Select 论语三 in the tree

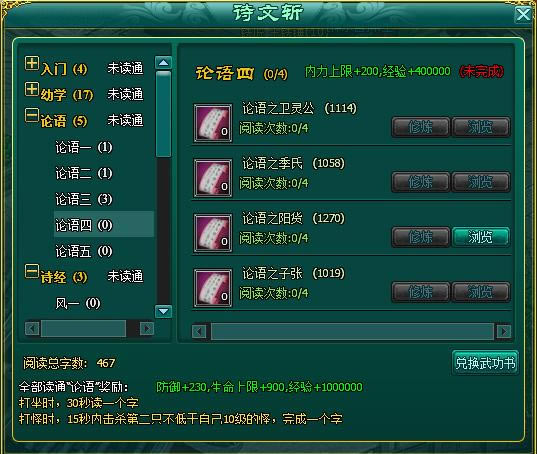click(84, 199)
